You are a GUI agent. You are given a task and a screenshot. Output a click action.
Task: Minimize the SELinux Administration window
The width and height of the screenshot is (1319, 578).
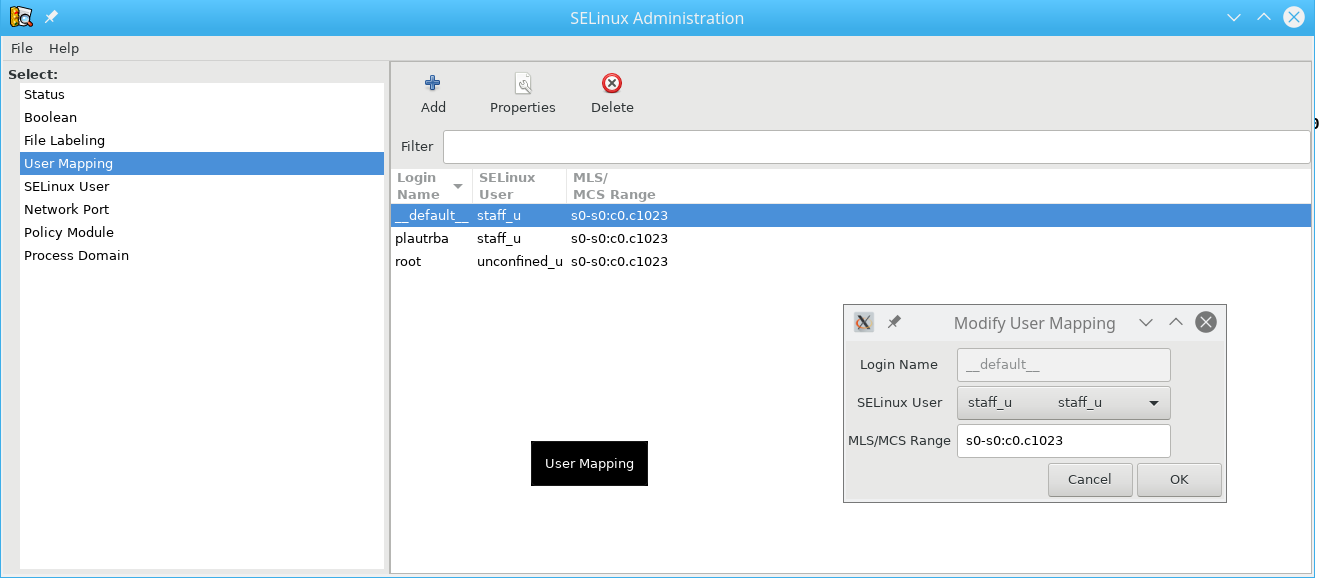click(x=1234, y=17)
